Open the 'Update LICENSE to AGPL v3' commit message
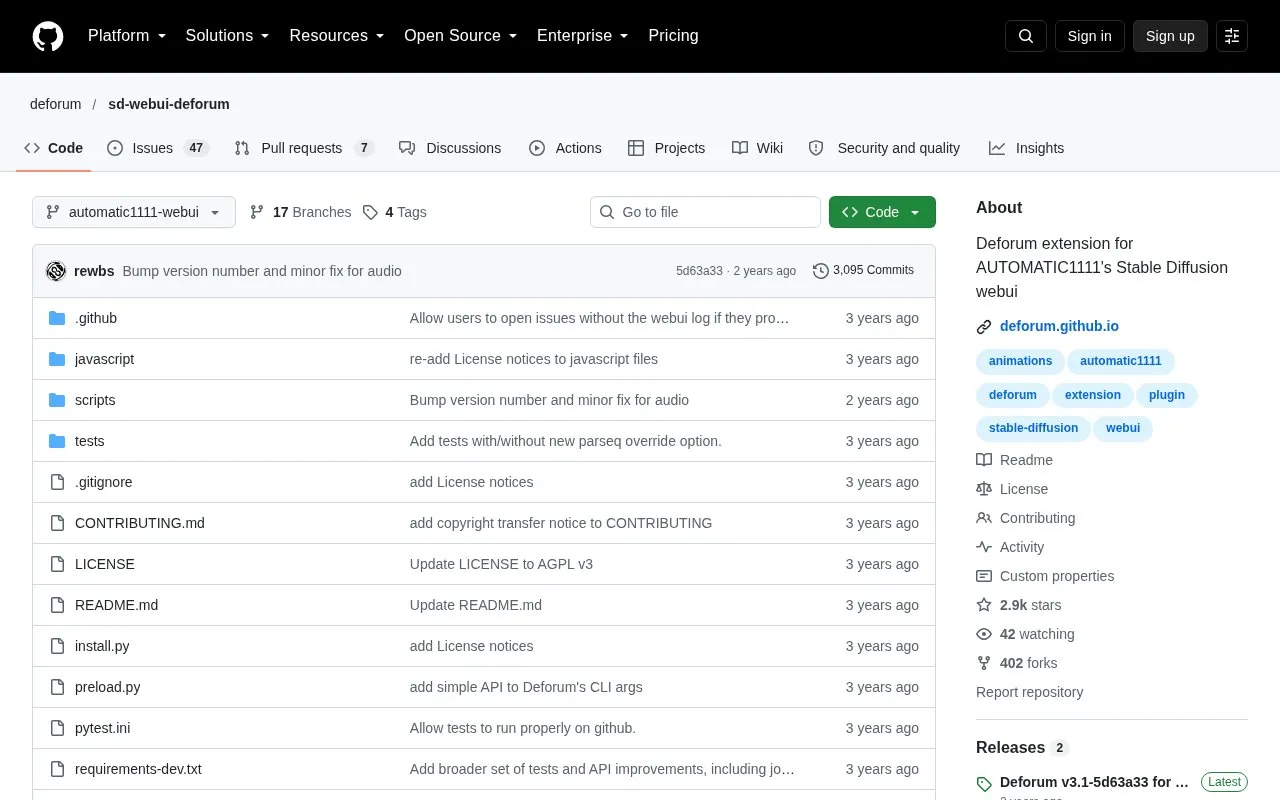Screen dimensions: 1280x800 coord(501,564)
